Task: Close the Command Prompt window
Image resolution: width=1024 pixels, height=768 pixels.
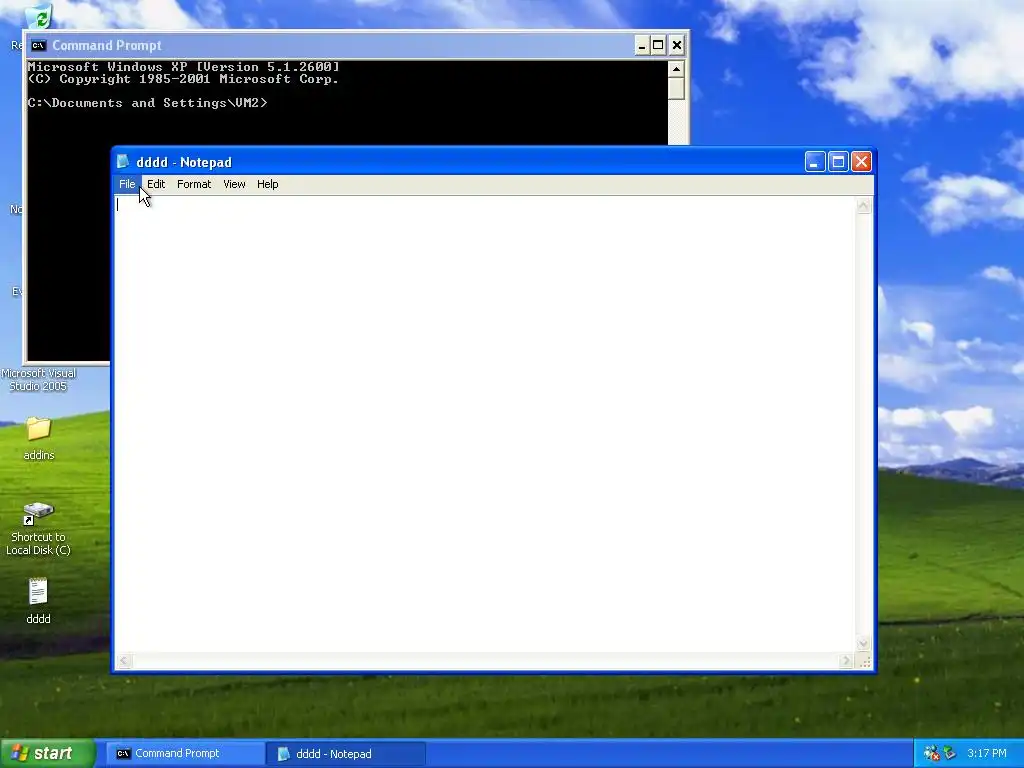Action: pyautogui.click(x=677, y=46)
